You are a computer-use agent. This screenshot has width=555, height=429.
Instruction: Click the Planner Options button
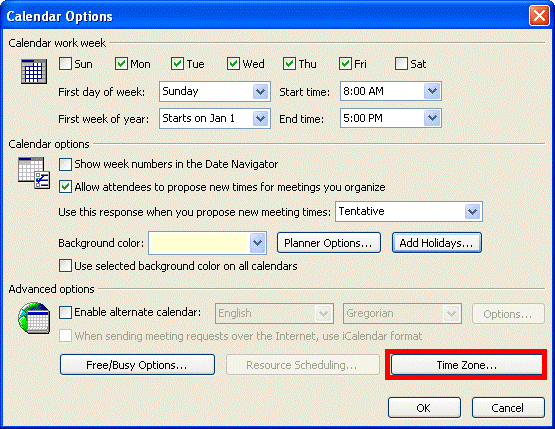point(329,243)
